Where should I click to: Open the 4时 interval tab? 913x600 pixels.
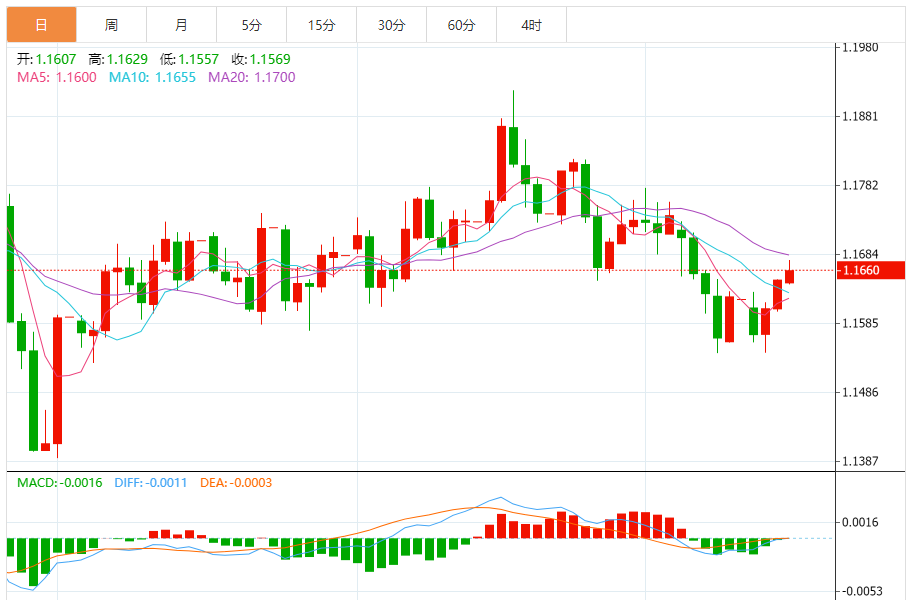tap(531, 24)
